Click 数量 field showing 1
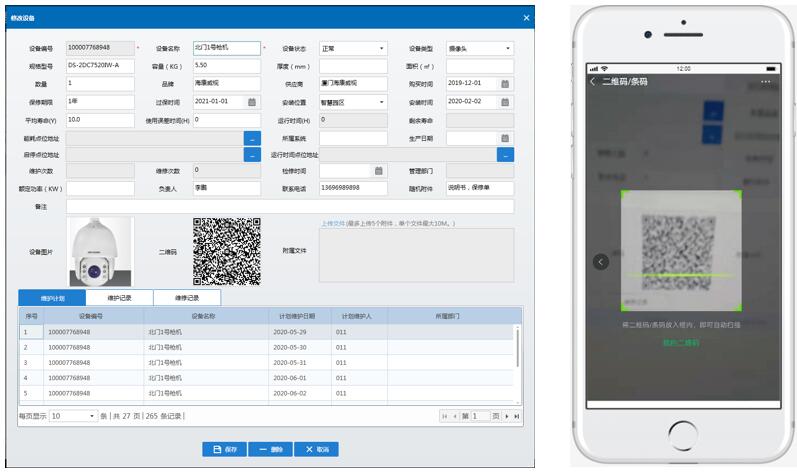Viewport: 797px width, 472px height. pos(100,84)
